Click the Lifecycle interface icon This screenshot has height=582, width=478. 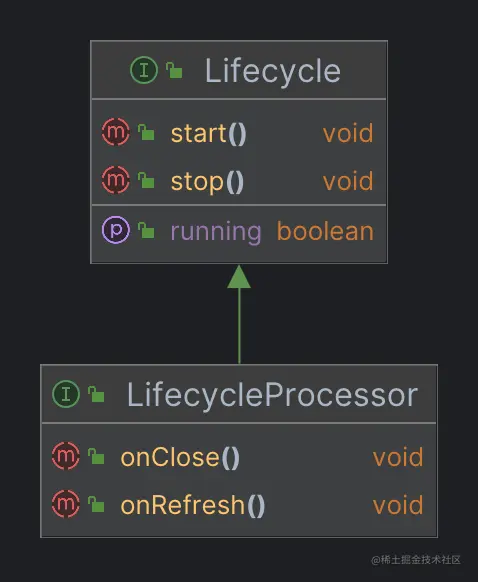(x=144, y=70)
